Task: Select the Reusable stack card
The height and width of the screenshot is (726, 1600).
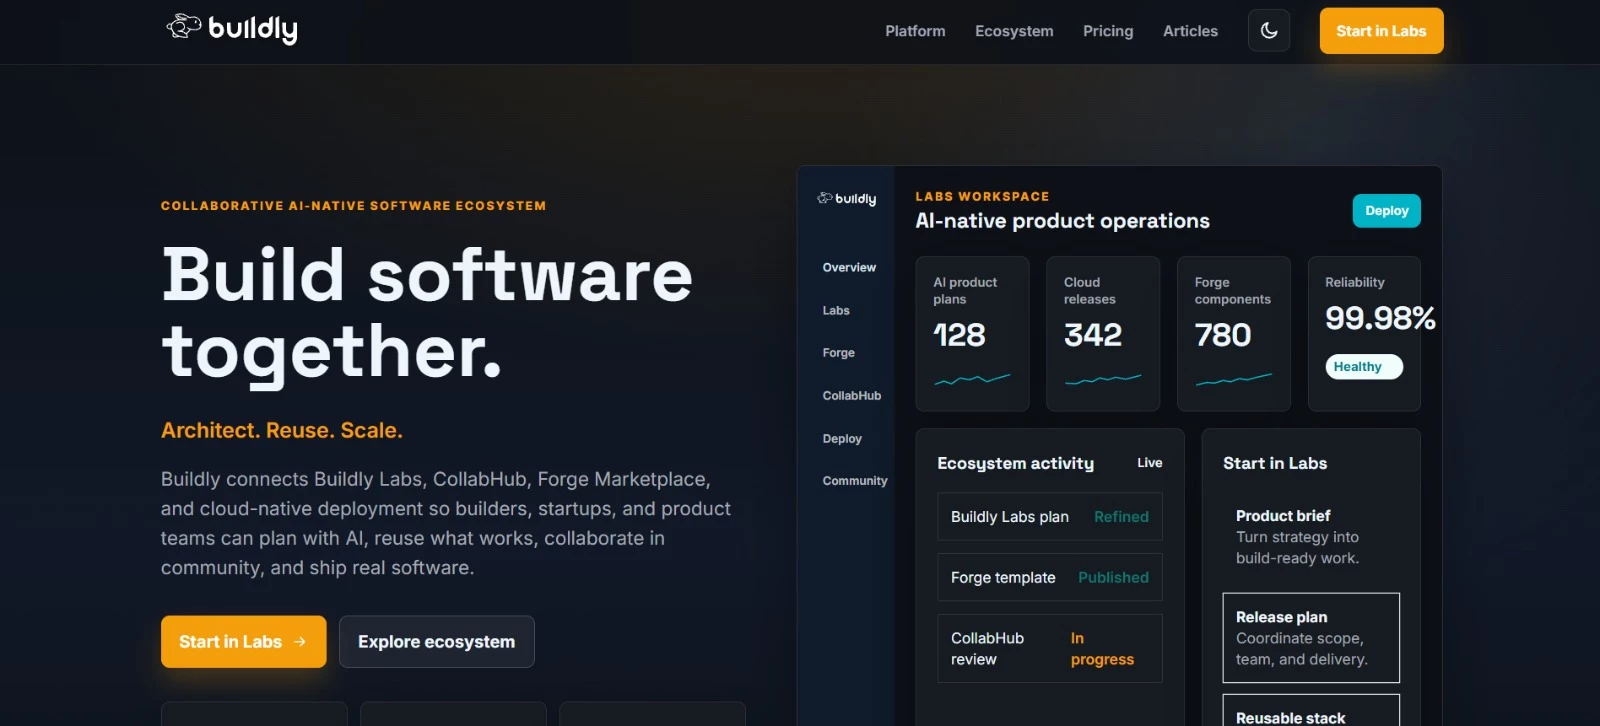Action: 1311,711
